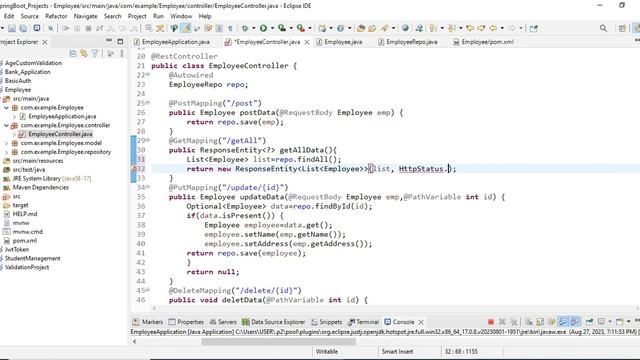Click the web browser globe icon
The height and width of the screenshot is (360, 640).
[405, 28]
